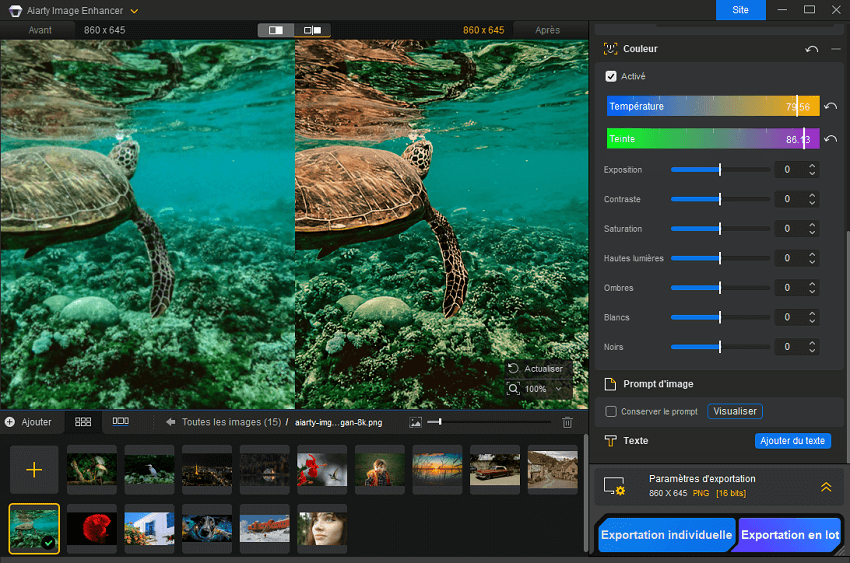
Task: Click the back arrow beside Toutes les images
Action: click(x=171, y=423)
